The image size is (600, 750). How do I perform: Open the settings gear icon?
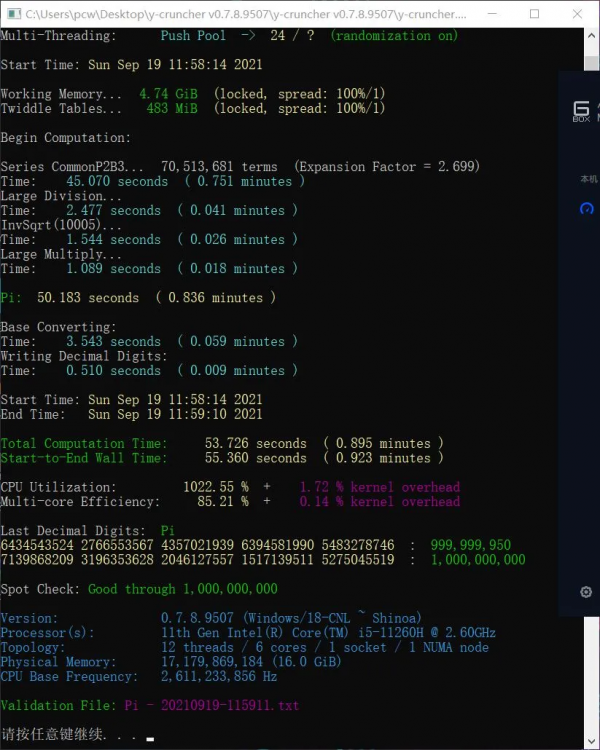586,591
